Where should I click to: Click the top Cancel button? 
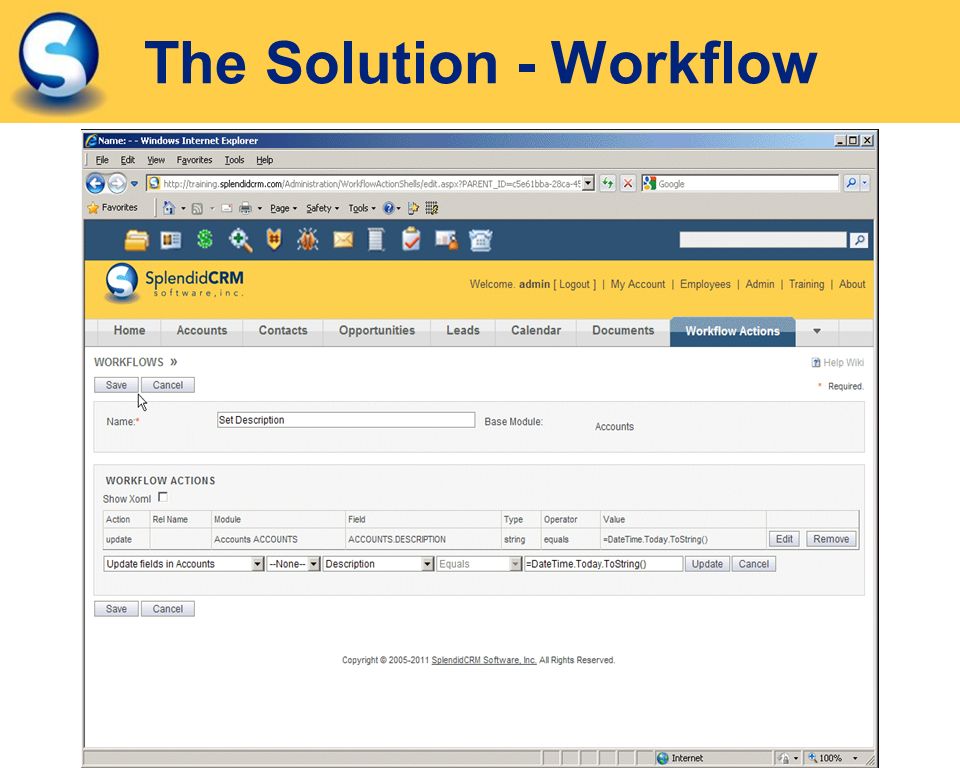[x=168, y=385]
